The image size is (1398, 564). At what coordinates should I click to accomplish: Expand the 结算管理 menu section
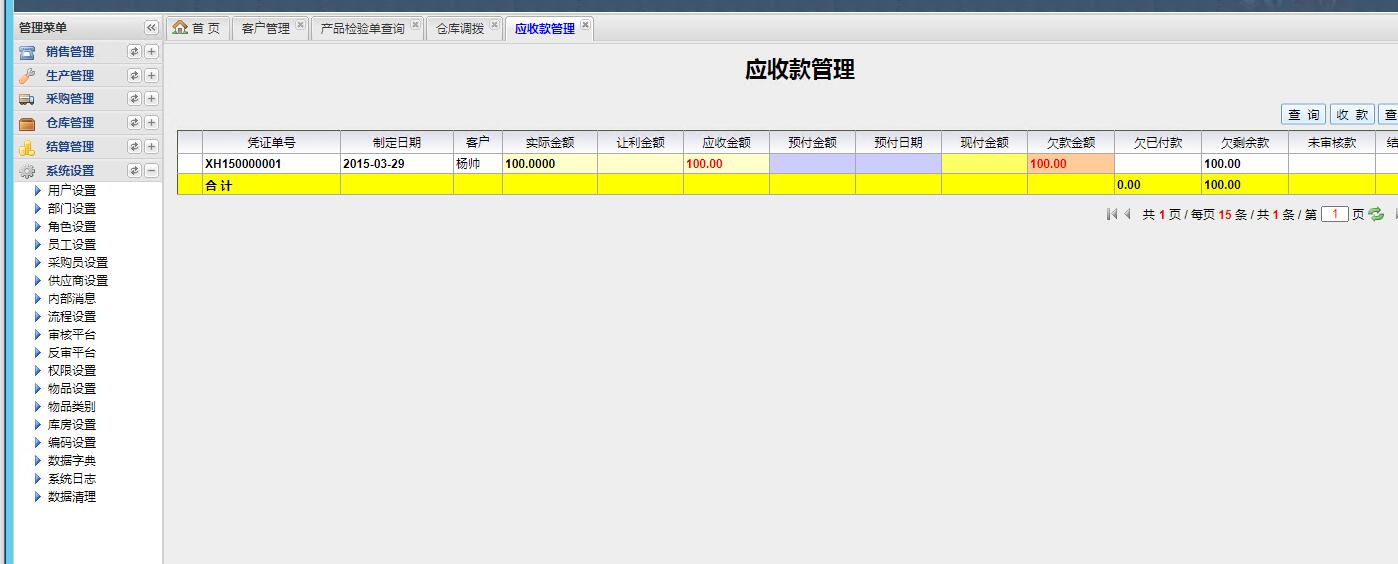(x=151, y=147)
